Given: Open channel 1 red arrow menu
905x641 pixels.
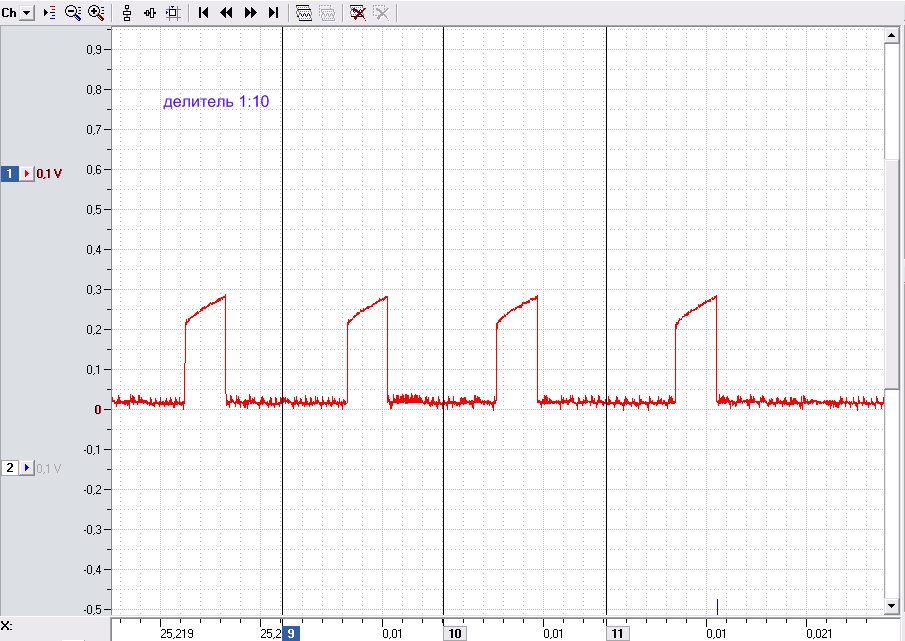Looking at the screenshot, I should click(27, 173).
